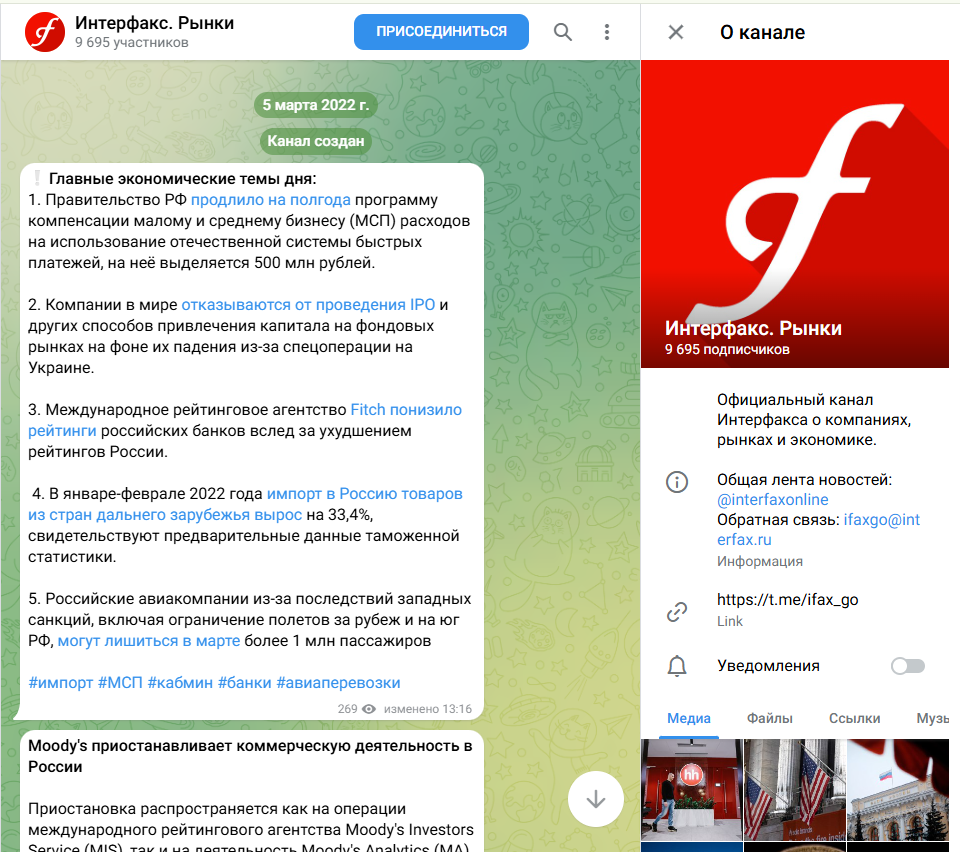Switch to the Ссылки tab
Viewport: 960px width, 852px height.
click(854, 718)
